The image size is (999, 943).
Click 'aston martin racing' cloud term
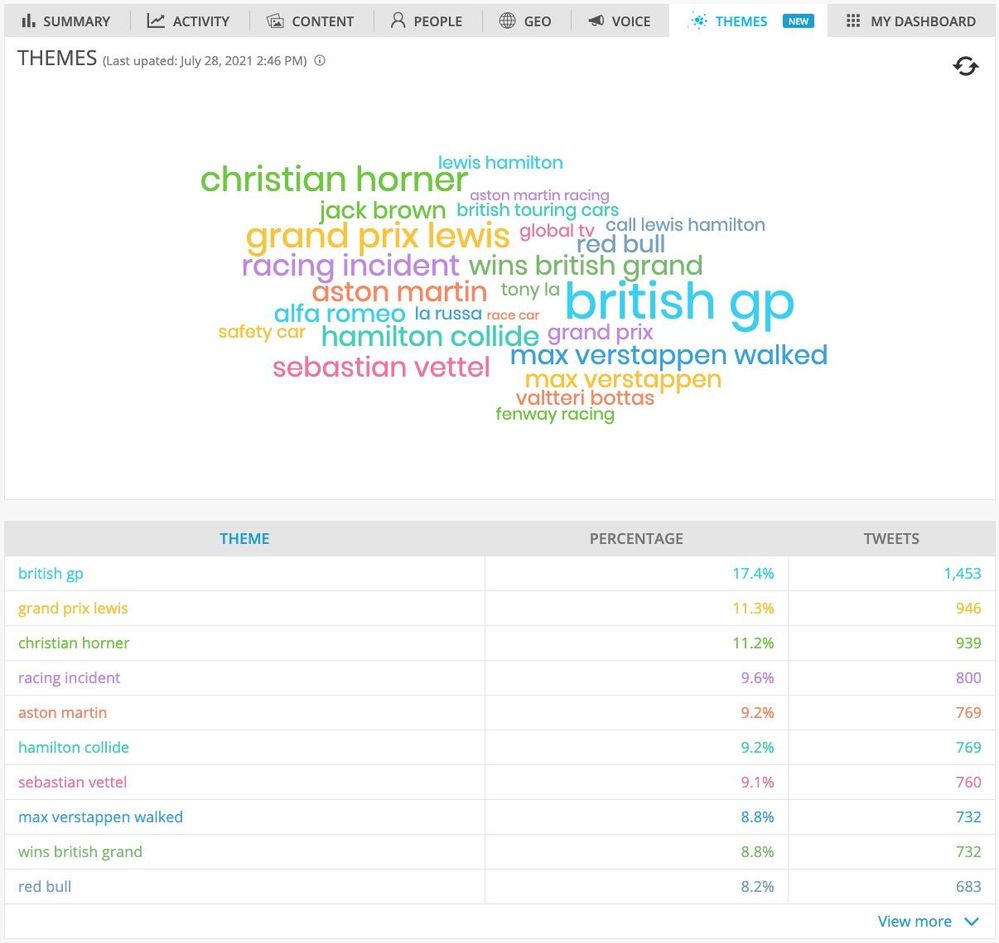(540, 195)
